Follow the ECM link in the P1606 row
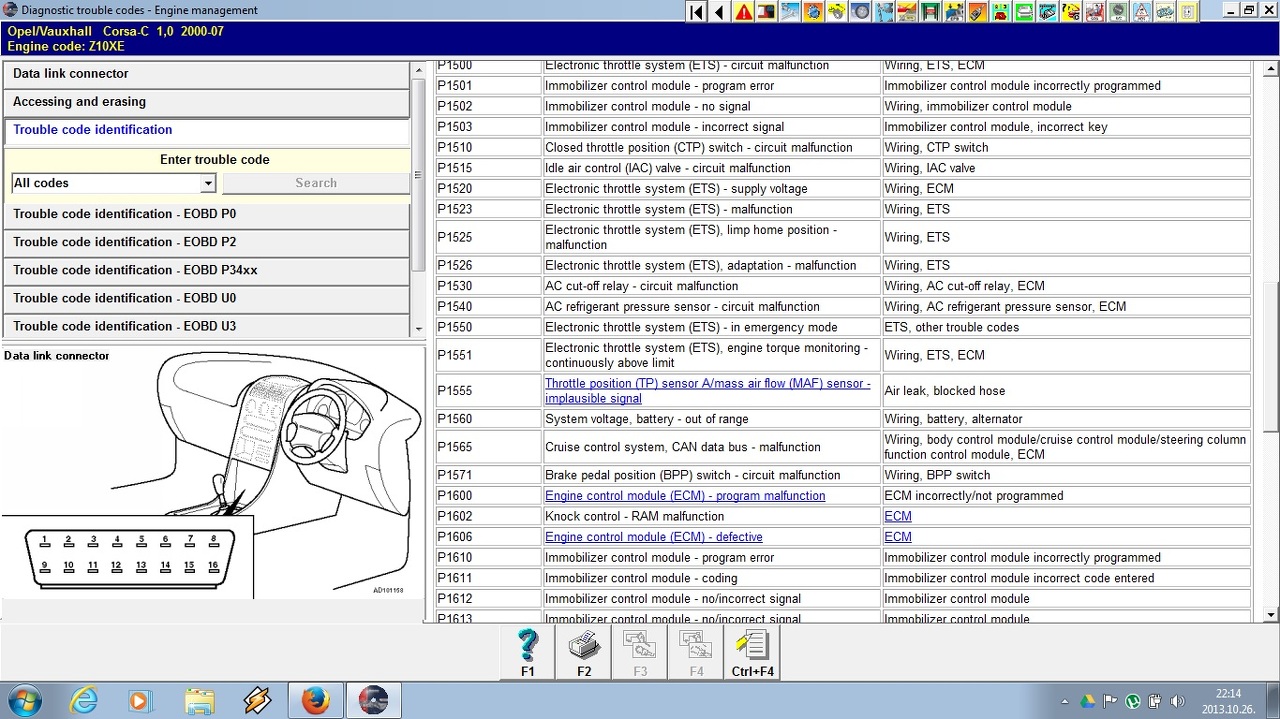This screenshot has width=1280, height=719. (898, 537)
